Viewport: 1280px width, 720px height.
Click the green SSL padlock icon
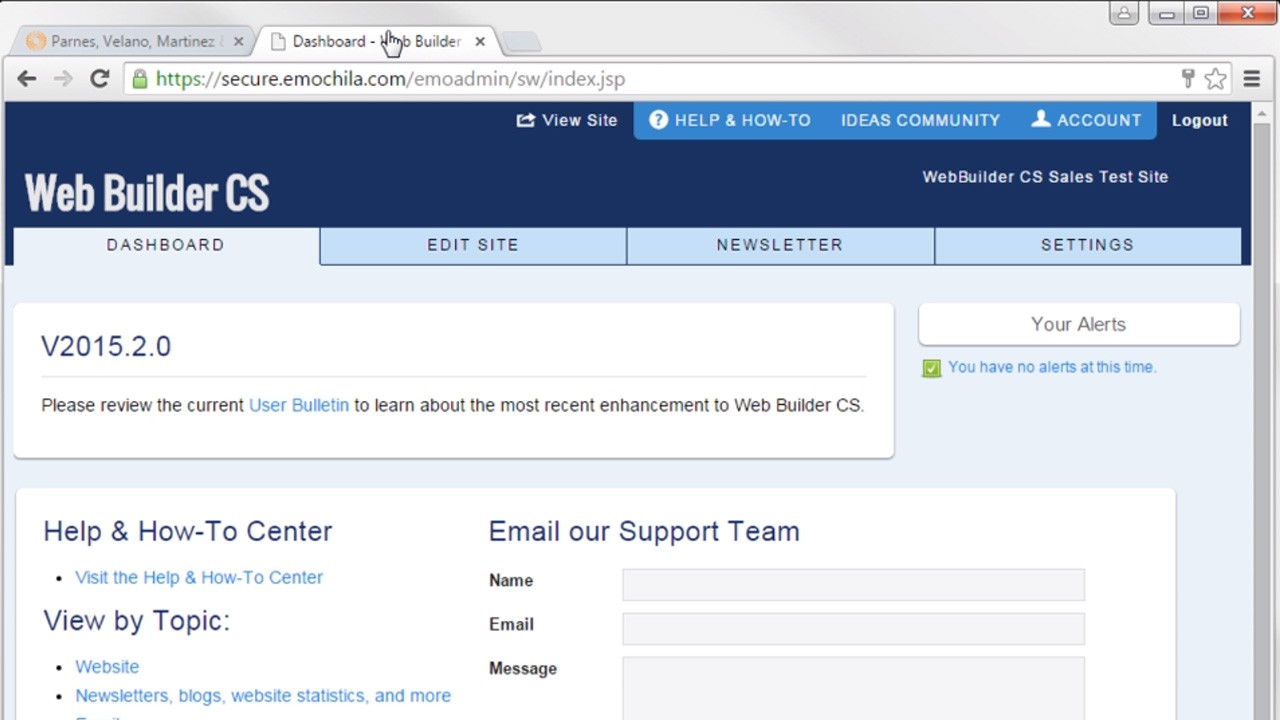click(140, 79)
